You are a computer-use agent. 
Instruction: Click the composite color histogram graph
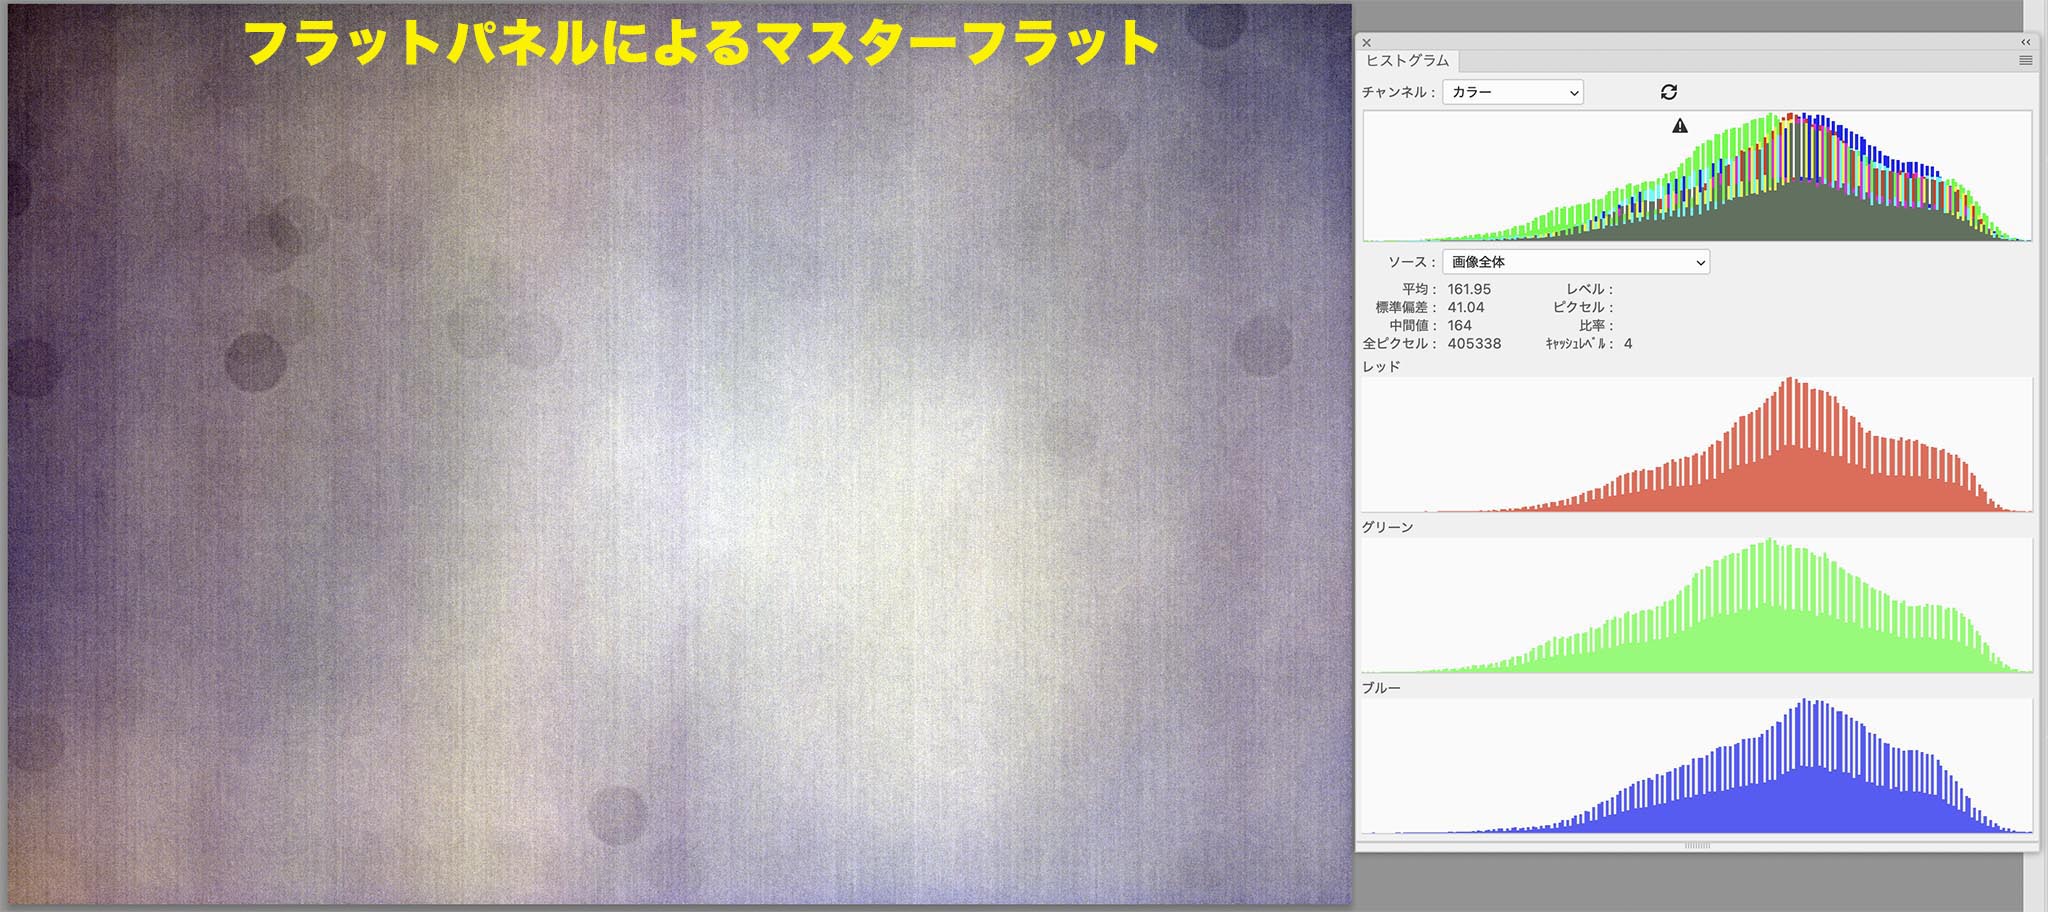click(1697, 177)
